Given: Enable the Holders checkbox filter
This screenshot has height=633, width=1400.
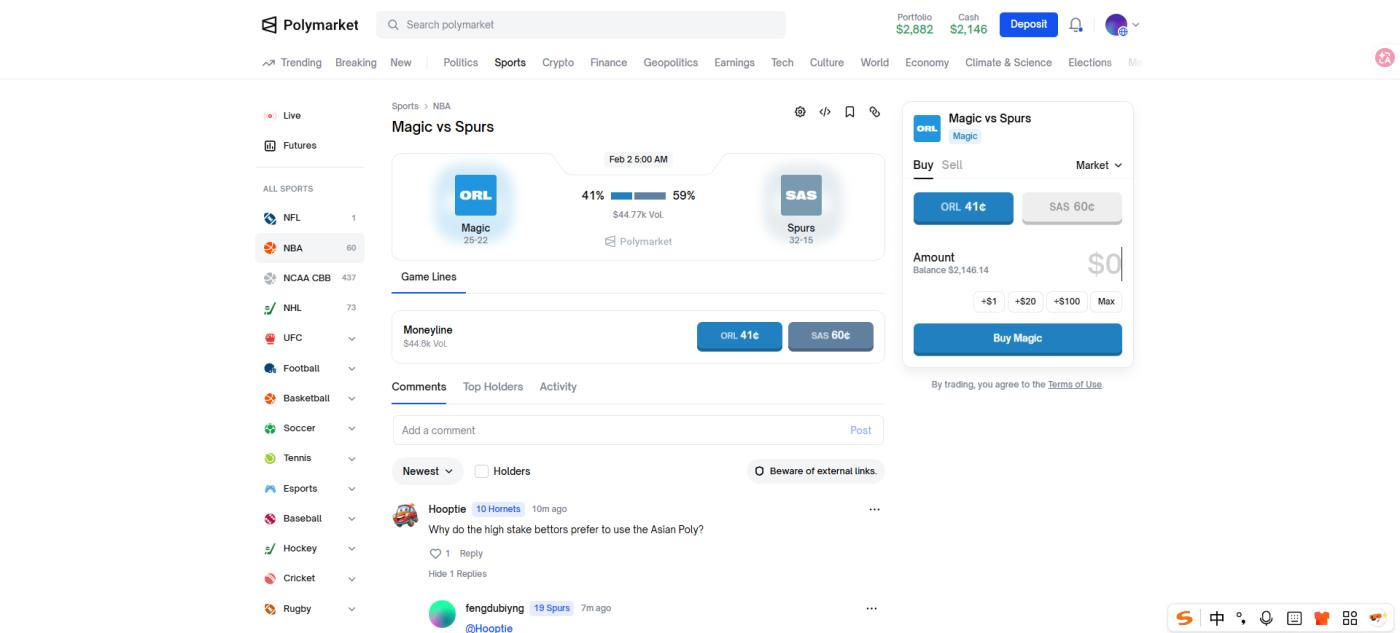Looking at the screenshot, I should 482,471.
